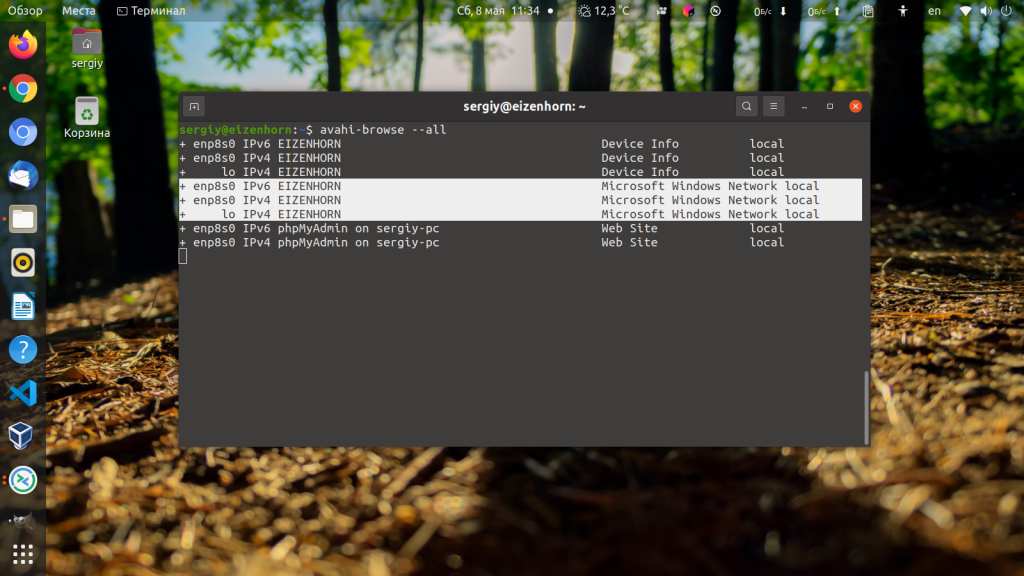Click lo IPv4 Microsoft Windows Network row

coord(520,214)
